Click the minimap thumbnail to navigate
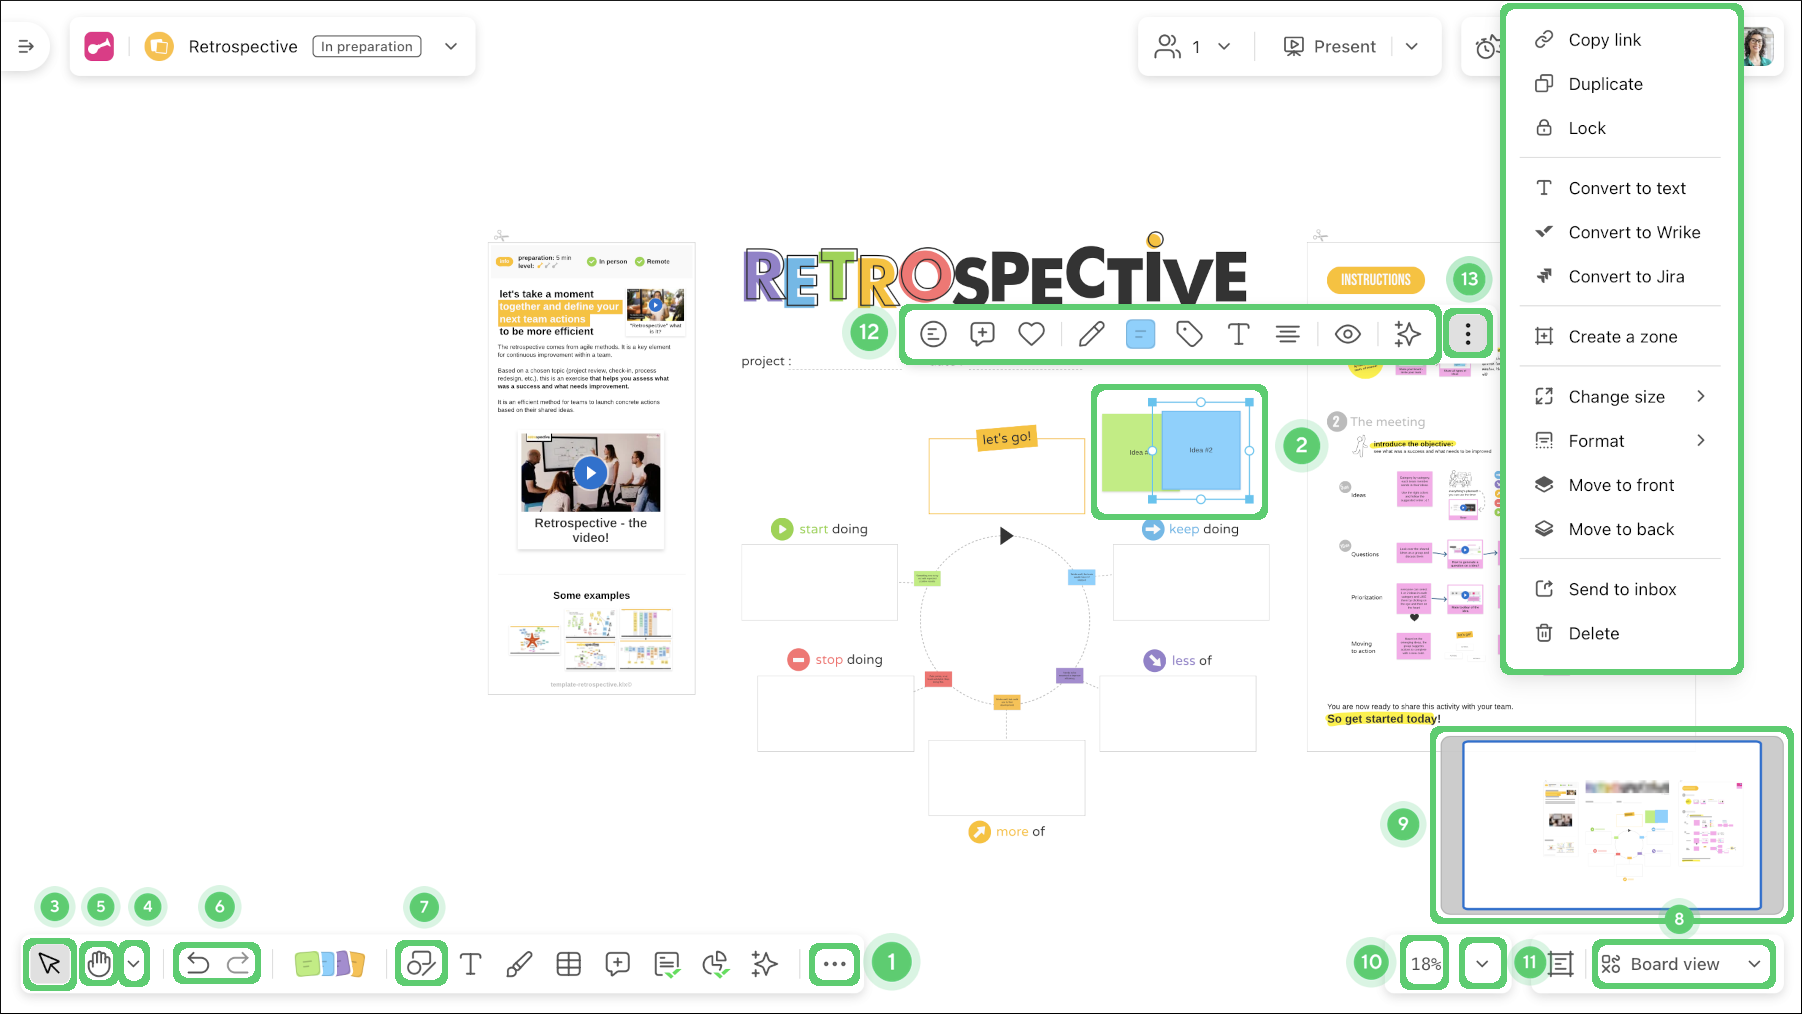 1610,824
